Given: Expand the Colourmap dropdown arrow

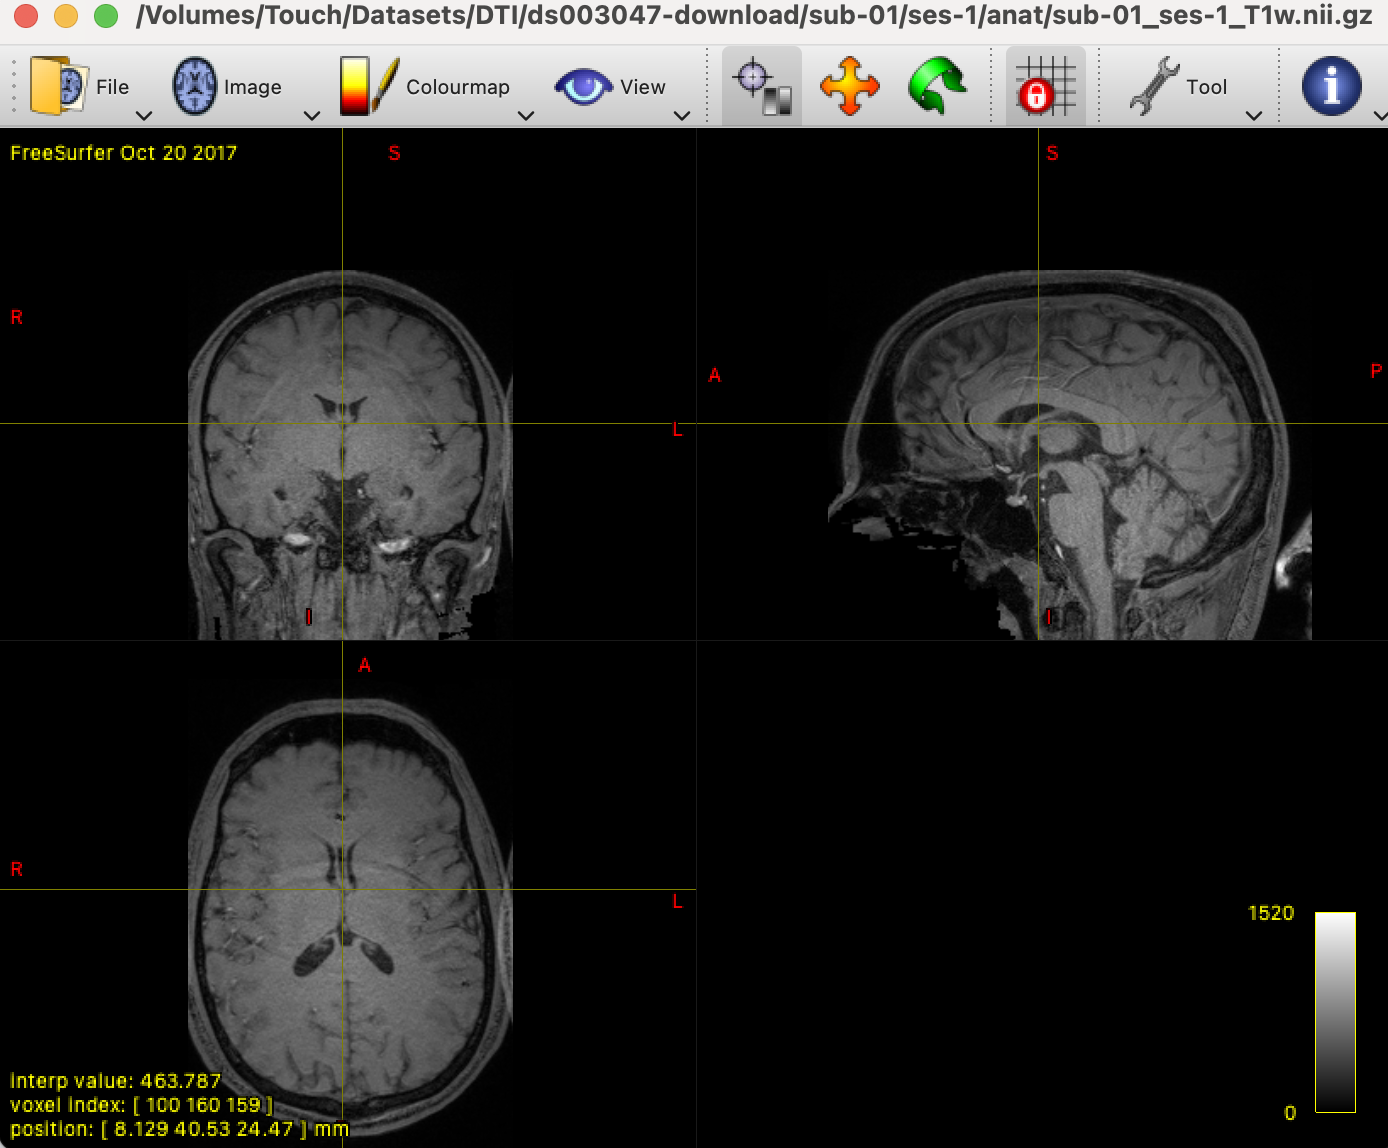Looking at the screenshot, I should (x=526, y=115).
